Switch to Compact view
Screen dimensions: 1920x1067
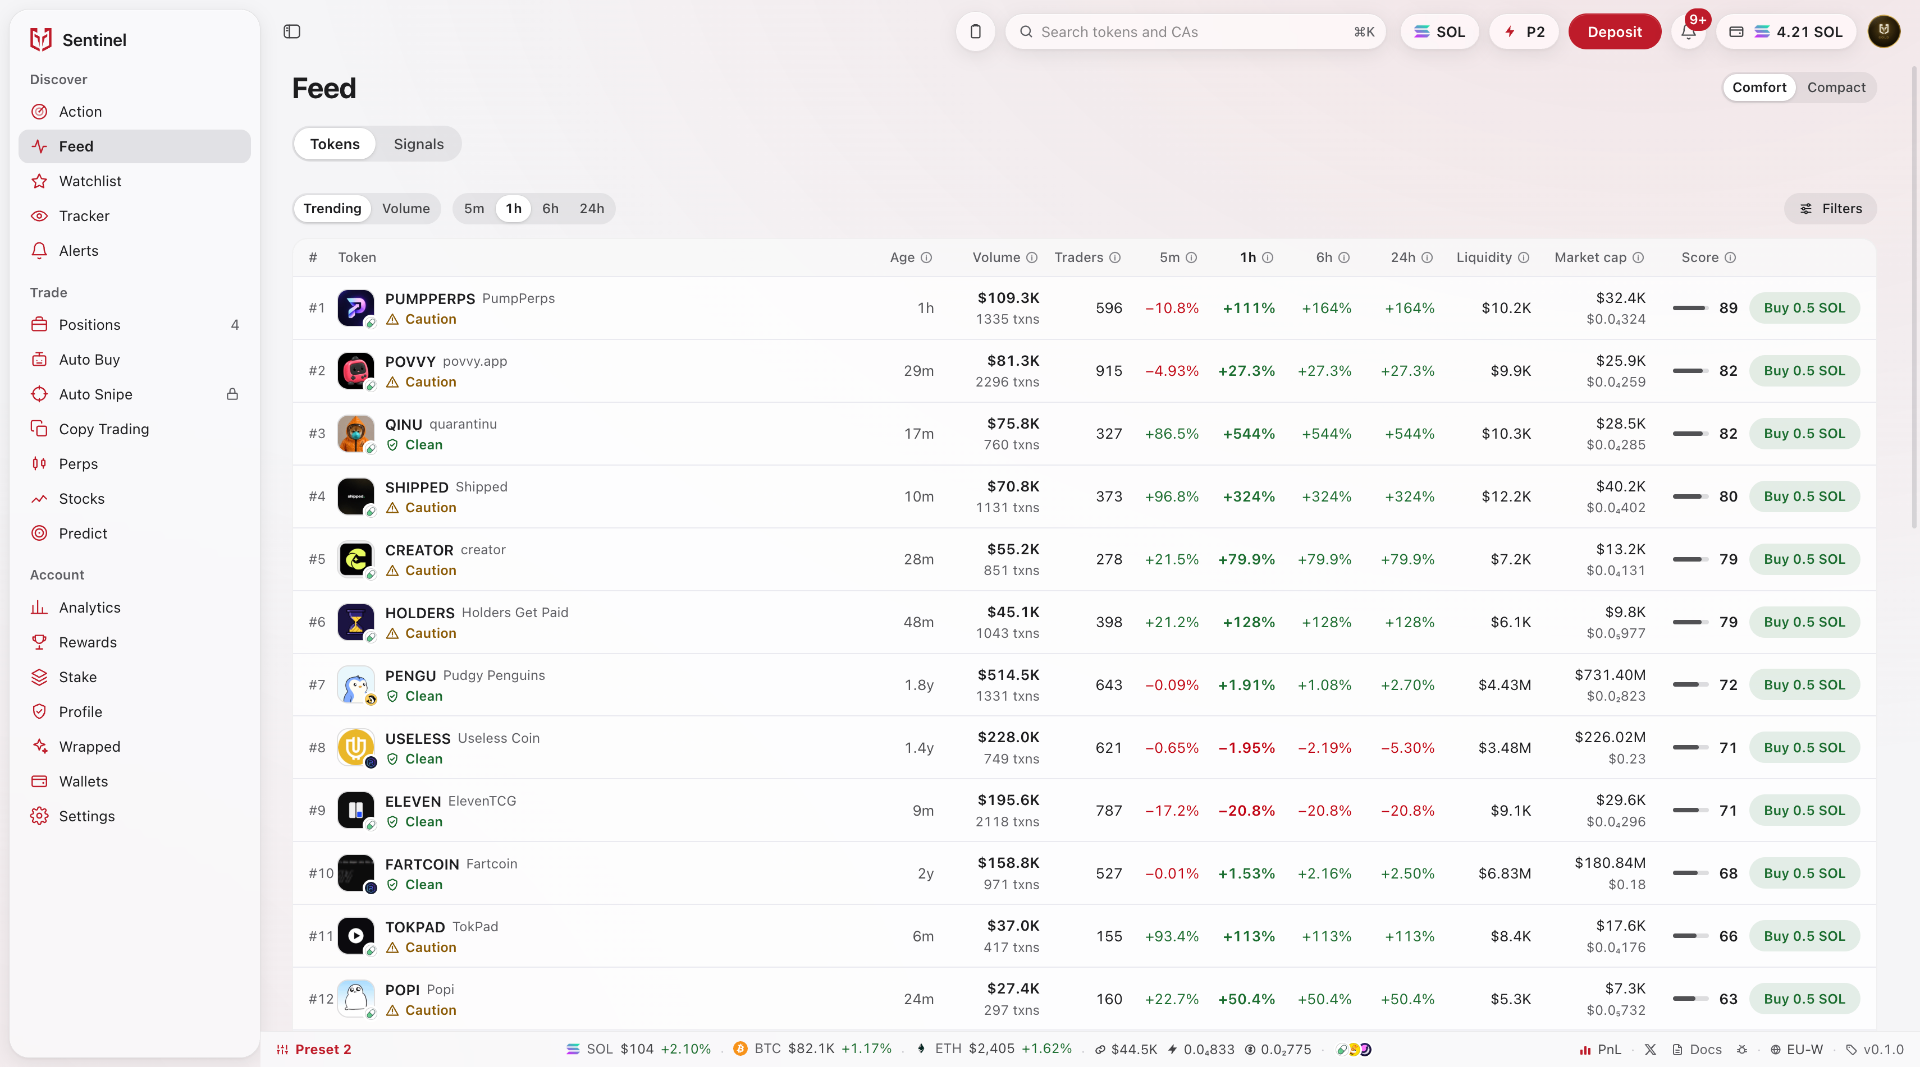tap(1836, 88)
